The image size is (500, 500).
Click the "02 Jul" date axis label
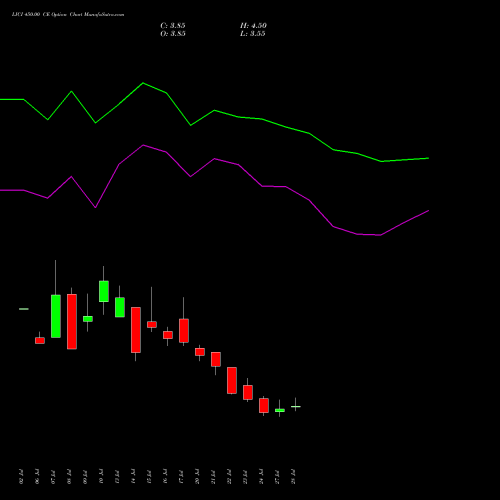(x=21, y=477)
